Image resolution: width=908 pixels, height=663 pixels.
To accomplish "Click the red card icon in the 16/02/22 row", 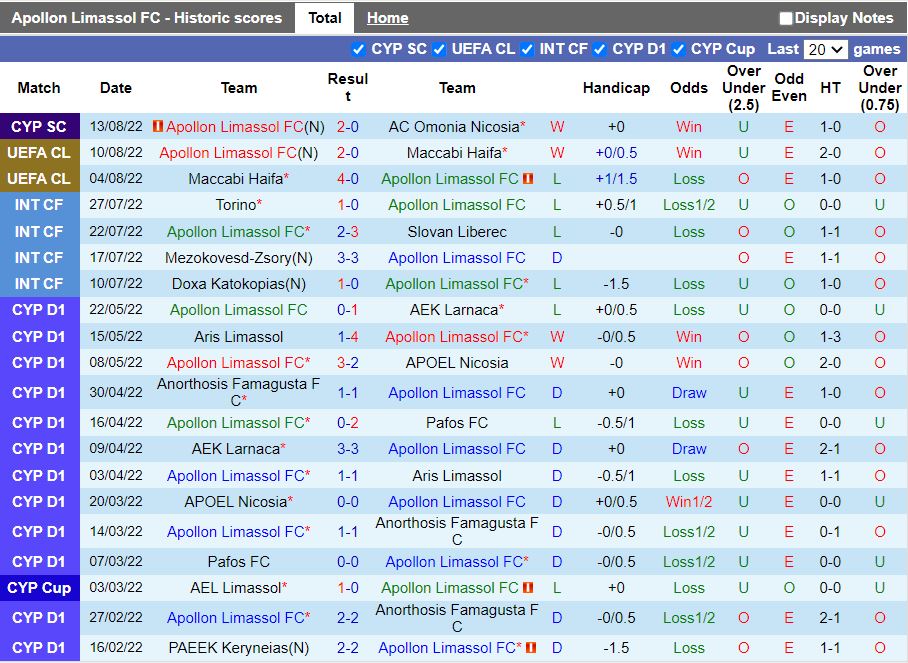I will pos(531,648).
